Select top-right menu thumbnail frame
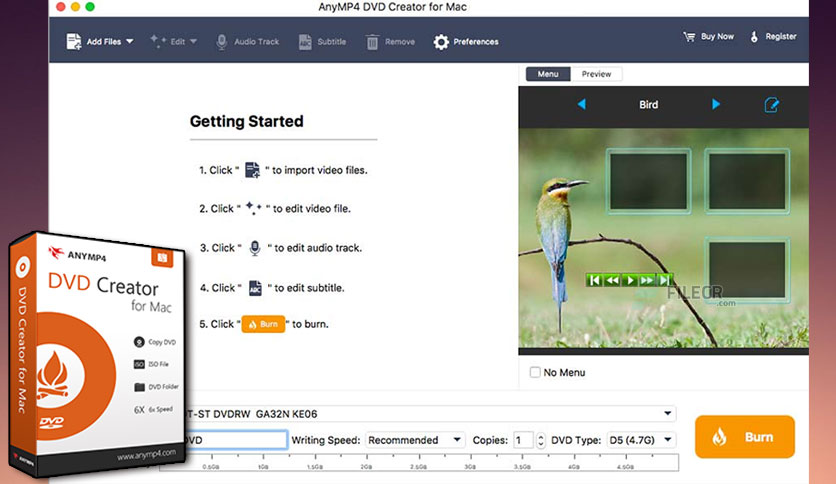This screenshot has width=836, height=484. [x=747, y=181]
